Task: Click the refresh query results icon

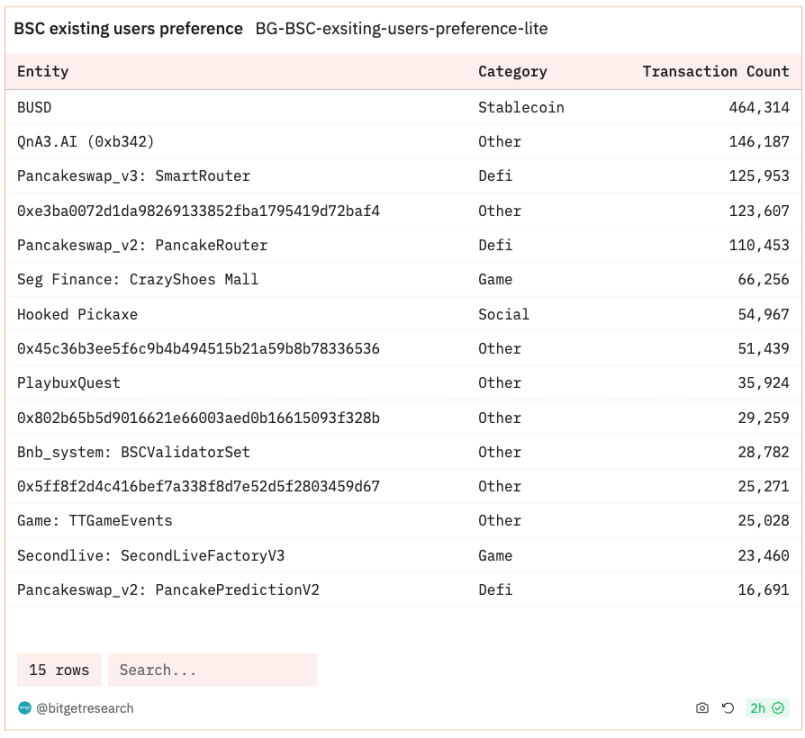Action: click(x=728, y=708)
